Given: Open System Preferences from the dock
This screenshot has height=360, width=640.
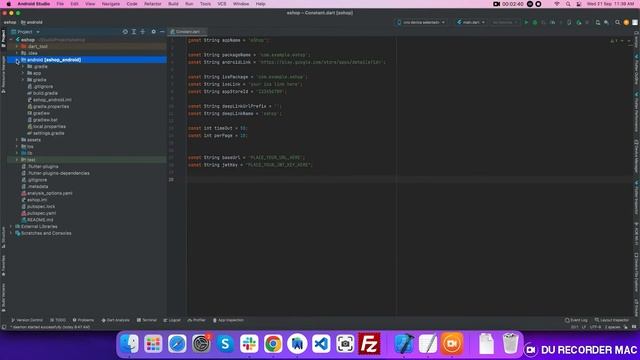Looking at the screenshot, I should (x=201, y=344).
